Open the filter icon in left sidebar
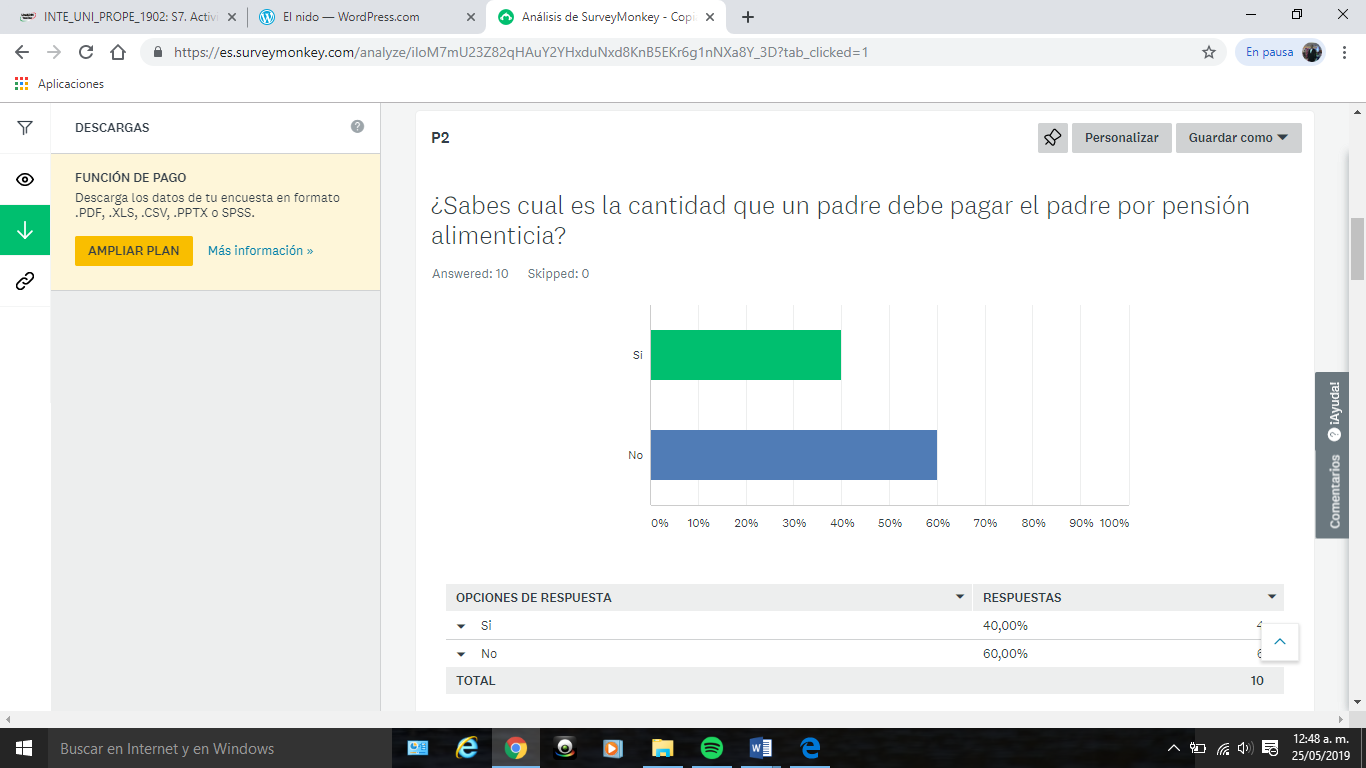The image size is (1366, 768). click(x=25, y=128)
